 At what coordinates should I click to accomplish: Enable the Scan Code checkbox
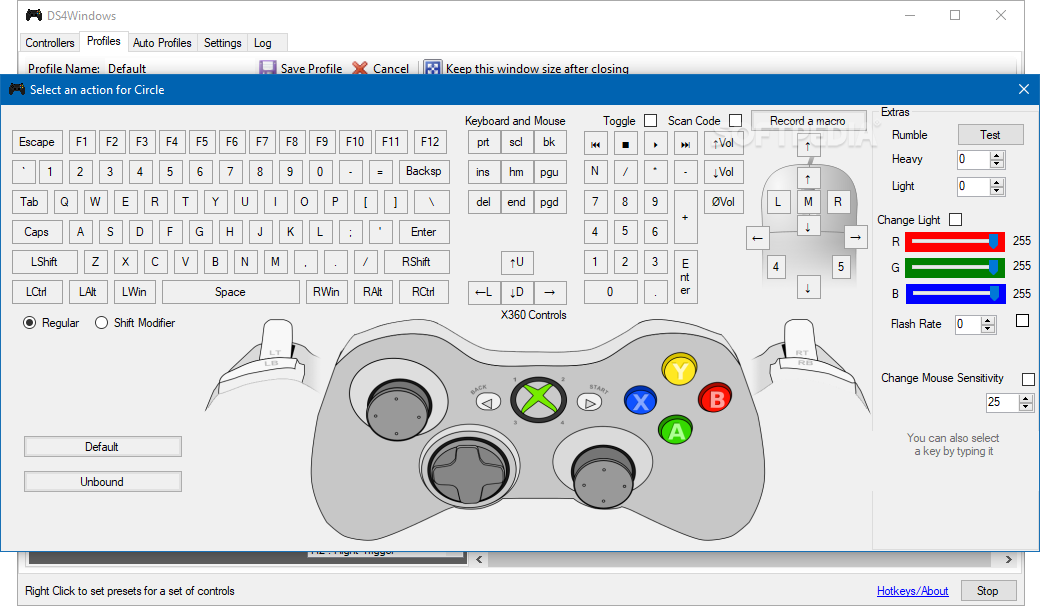tap(736, 121)
